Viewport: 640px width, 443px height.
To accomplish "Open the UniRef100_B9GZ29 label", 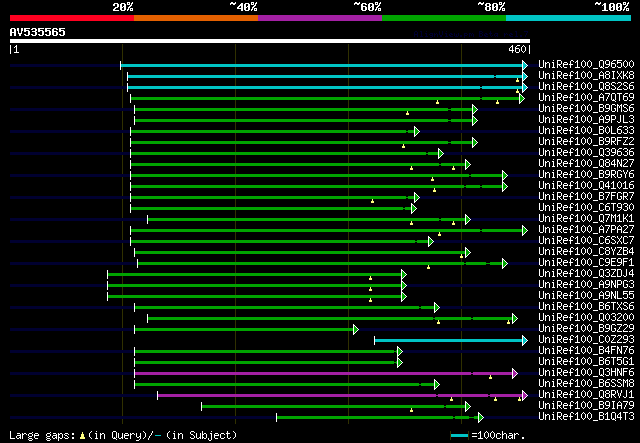I will coord(586,329).
